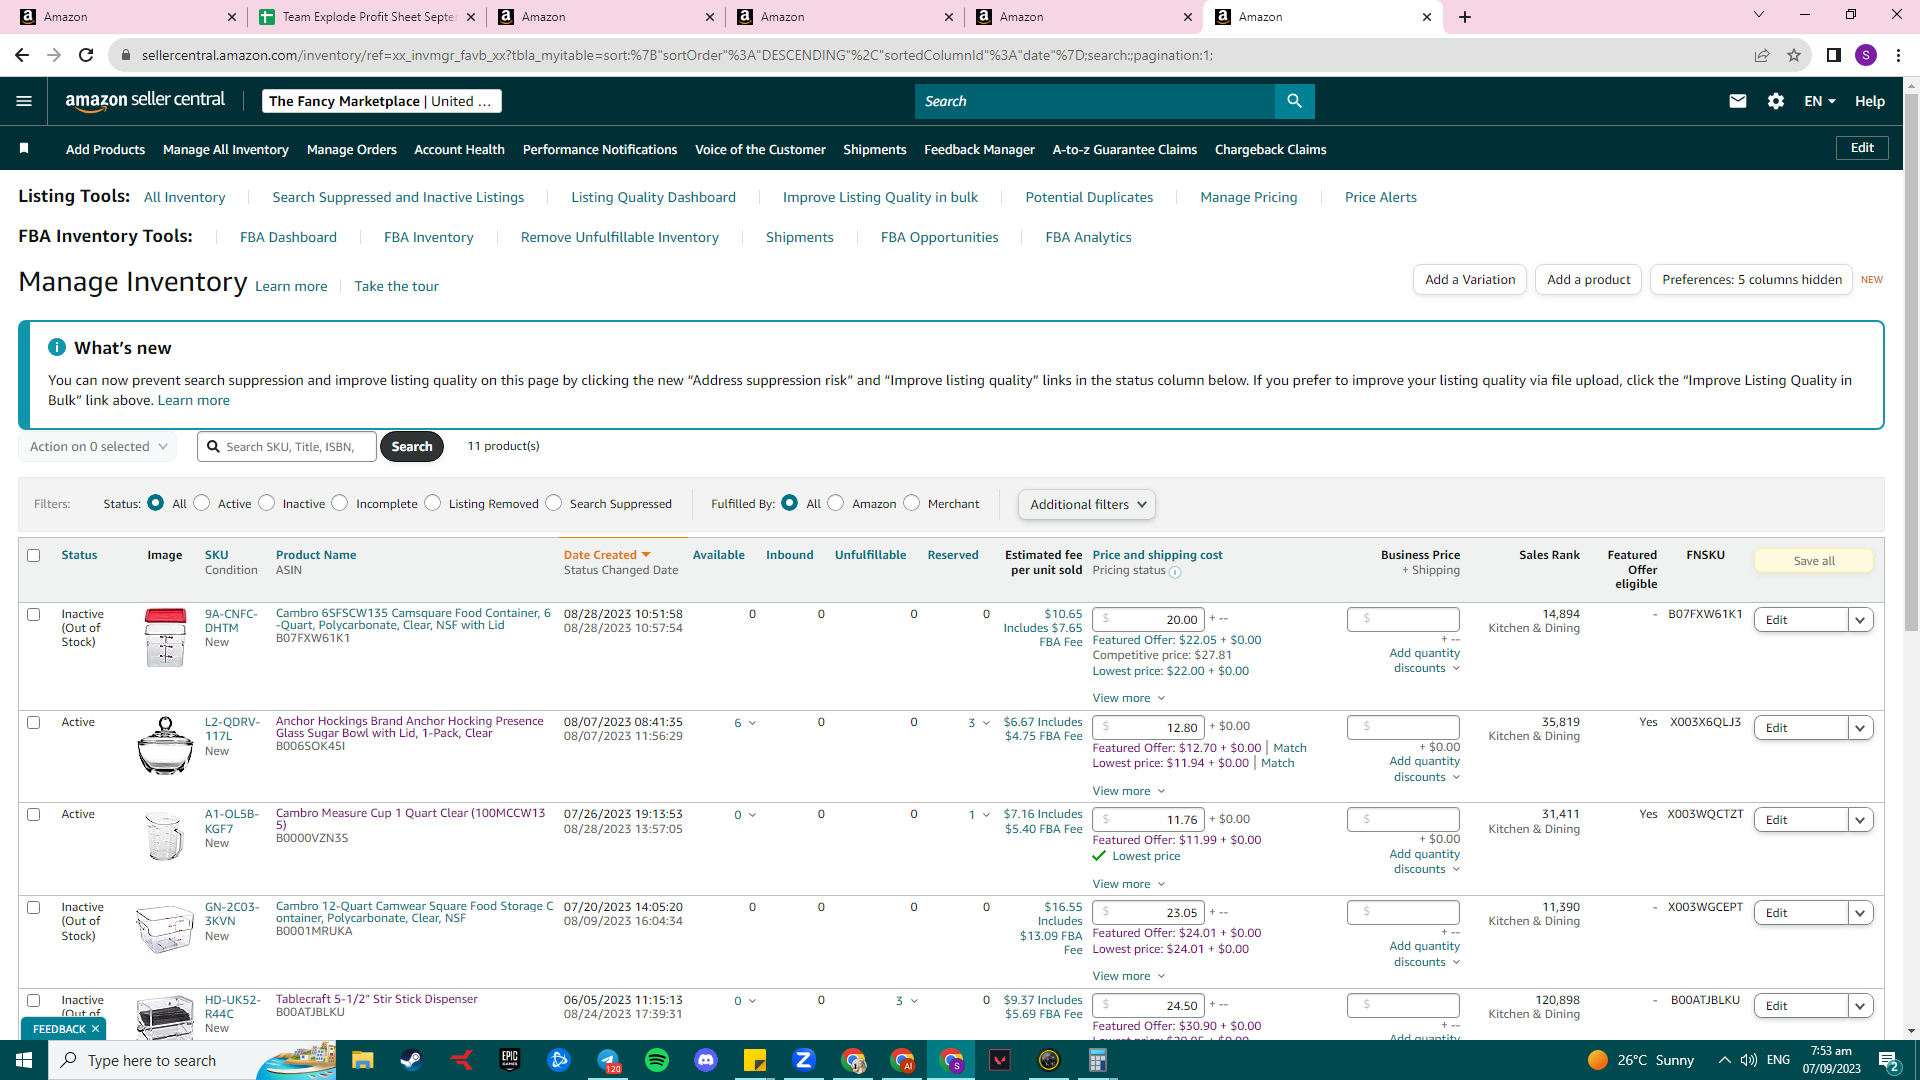Open Zoom from the taskbar
Screen dimensions: 1920x1080
coord(804,1060)
